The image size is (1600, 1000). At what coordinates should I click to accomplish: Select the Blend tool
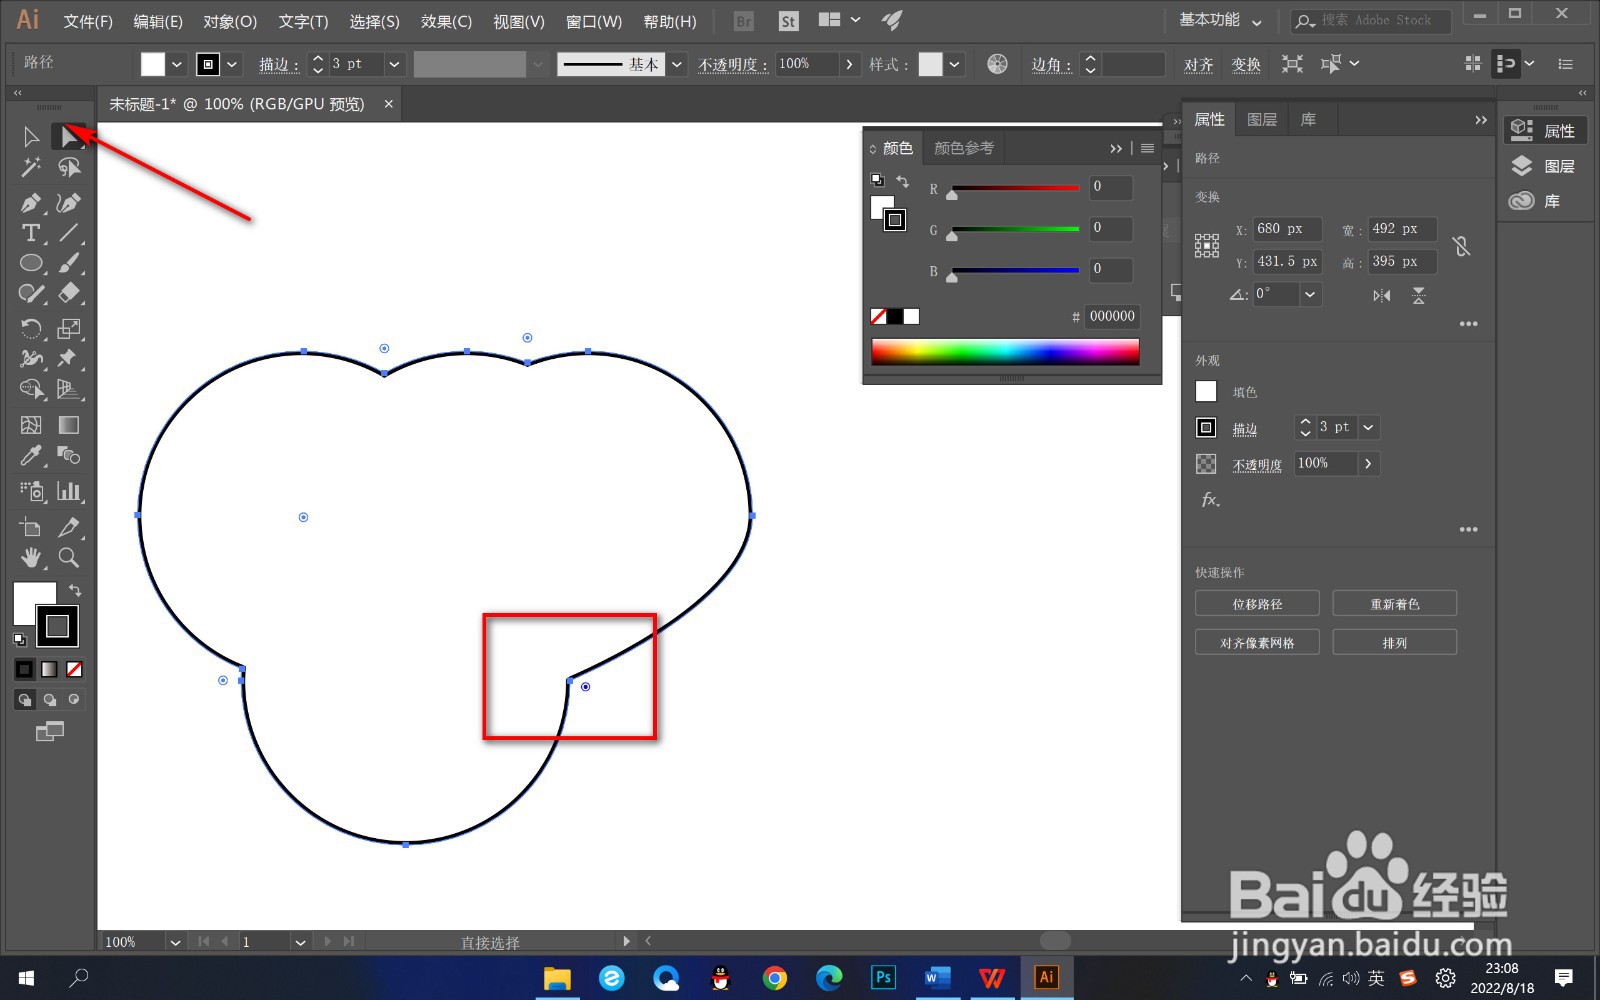click(69, 455)
